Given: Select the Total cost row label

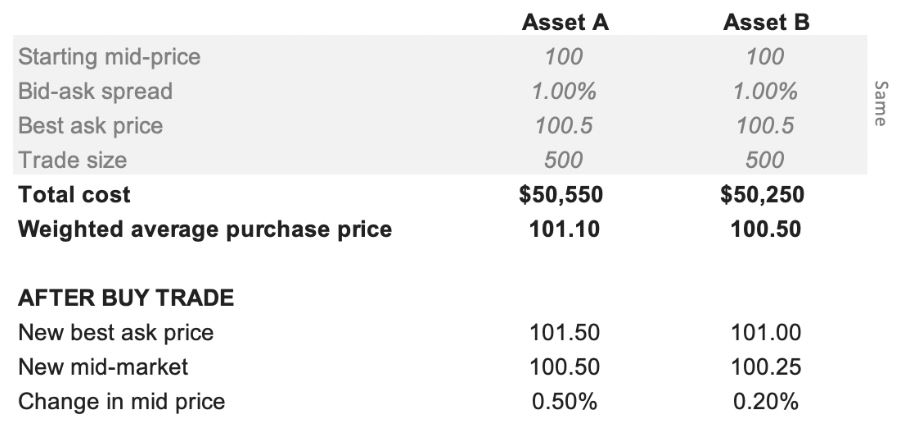Looking at the screenshot, I should [74, 194].
